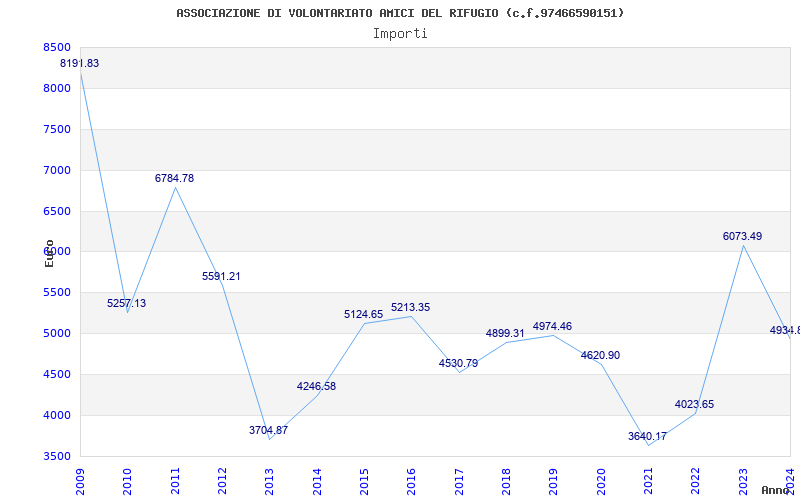The image size is (800, 500).
Task: Select the data label 5213.35
Action: [411, 308]
